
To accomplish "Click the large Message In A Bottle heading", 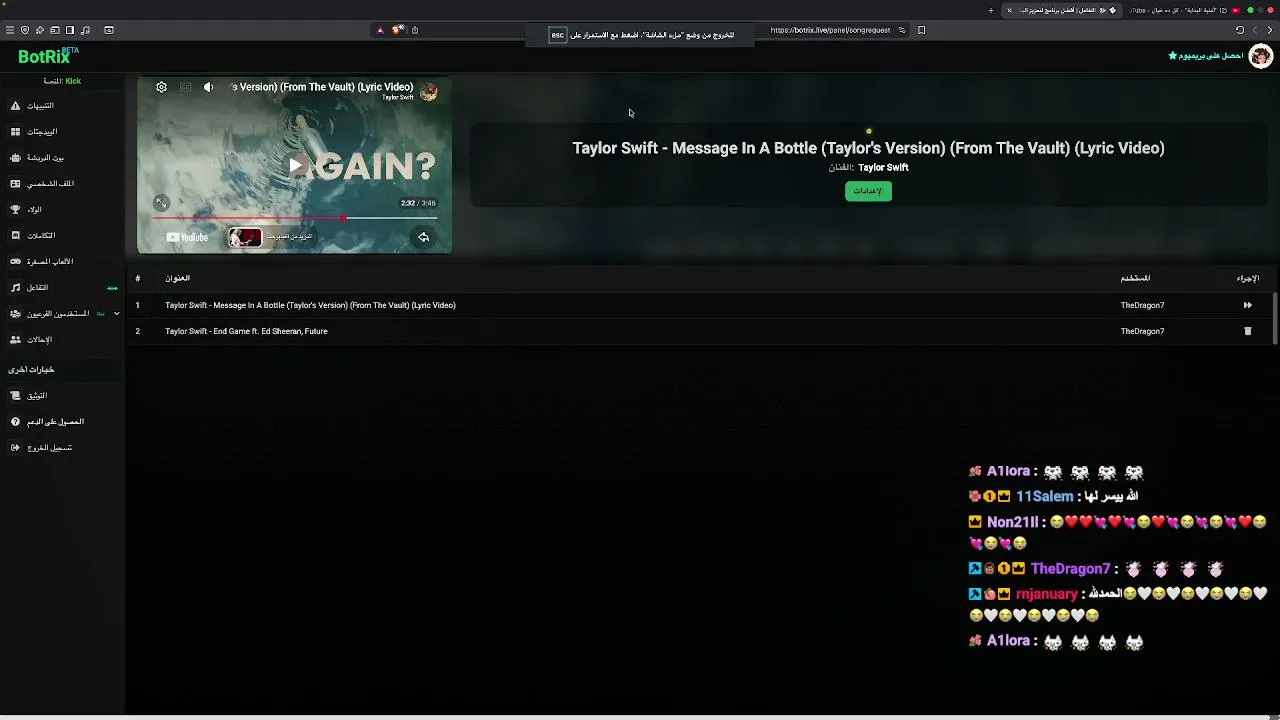I will point(868,148).
